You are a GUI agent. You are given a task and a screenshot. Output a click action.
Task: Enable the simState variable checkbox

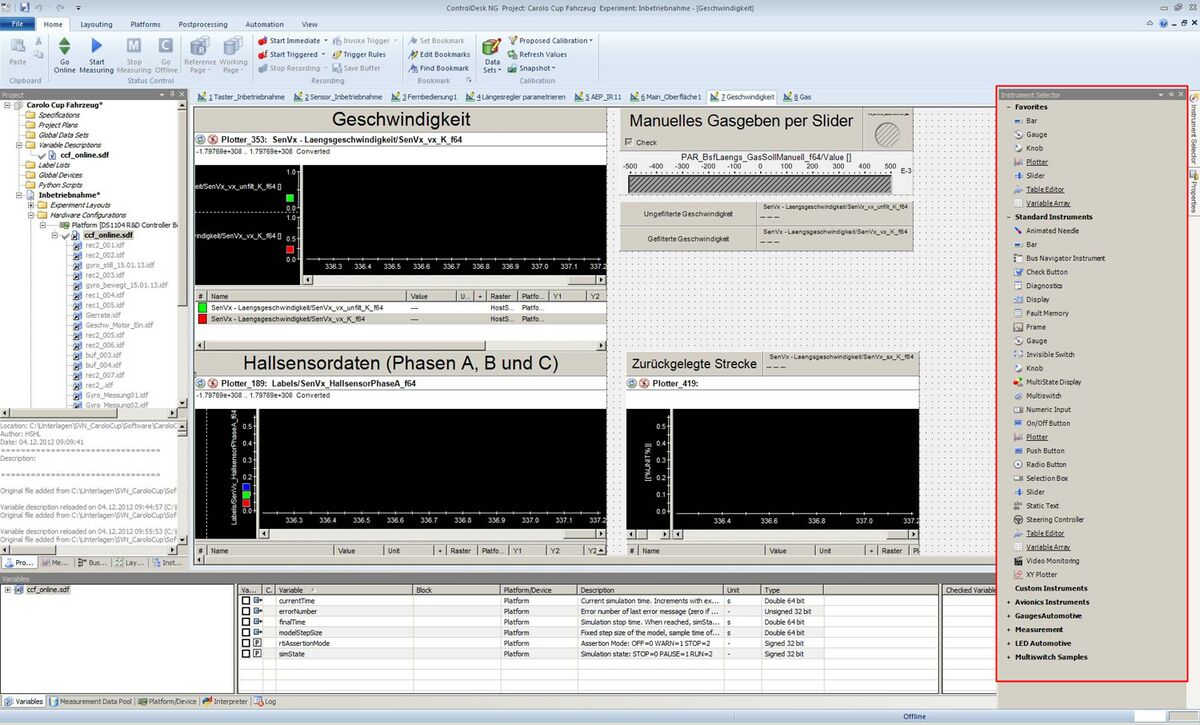click(246, 653)
